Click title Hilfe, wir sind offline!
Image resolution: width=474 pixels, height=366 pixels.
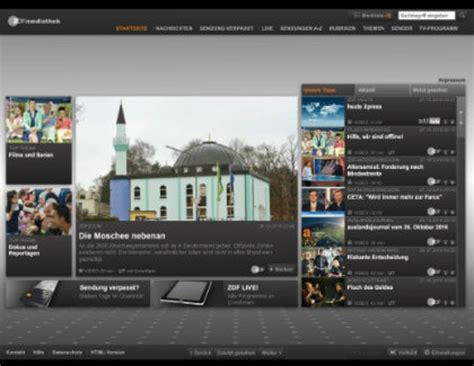click(x=375, y=137)
